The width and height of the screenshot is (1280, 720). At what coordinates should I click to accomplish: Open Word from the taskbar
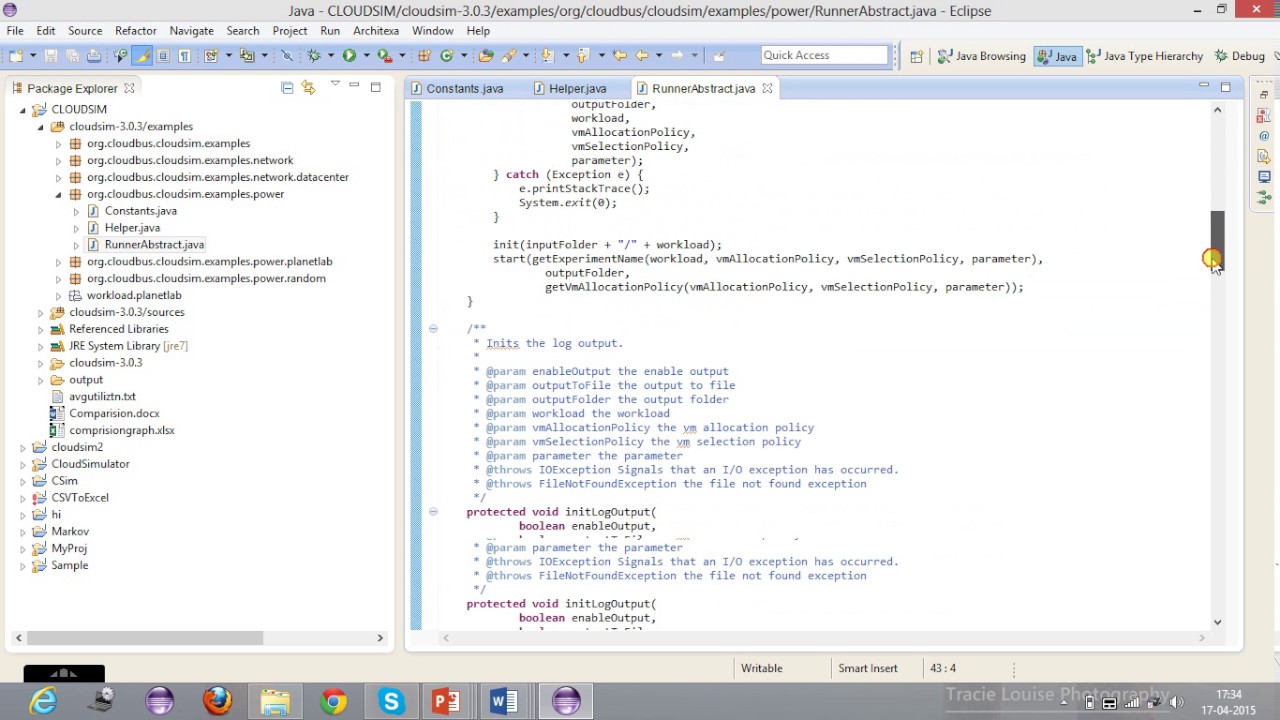tap(504, 702)
